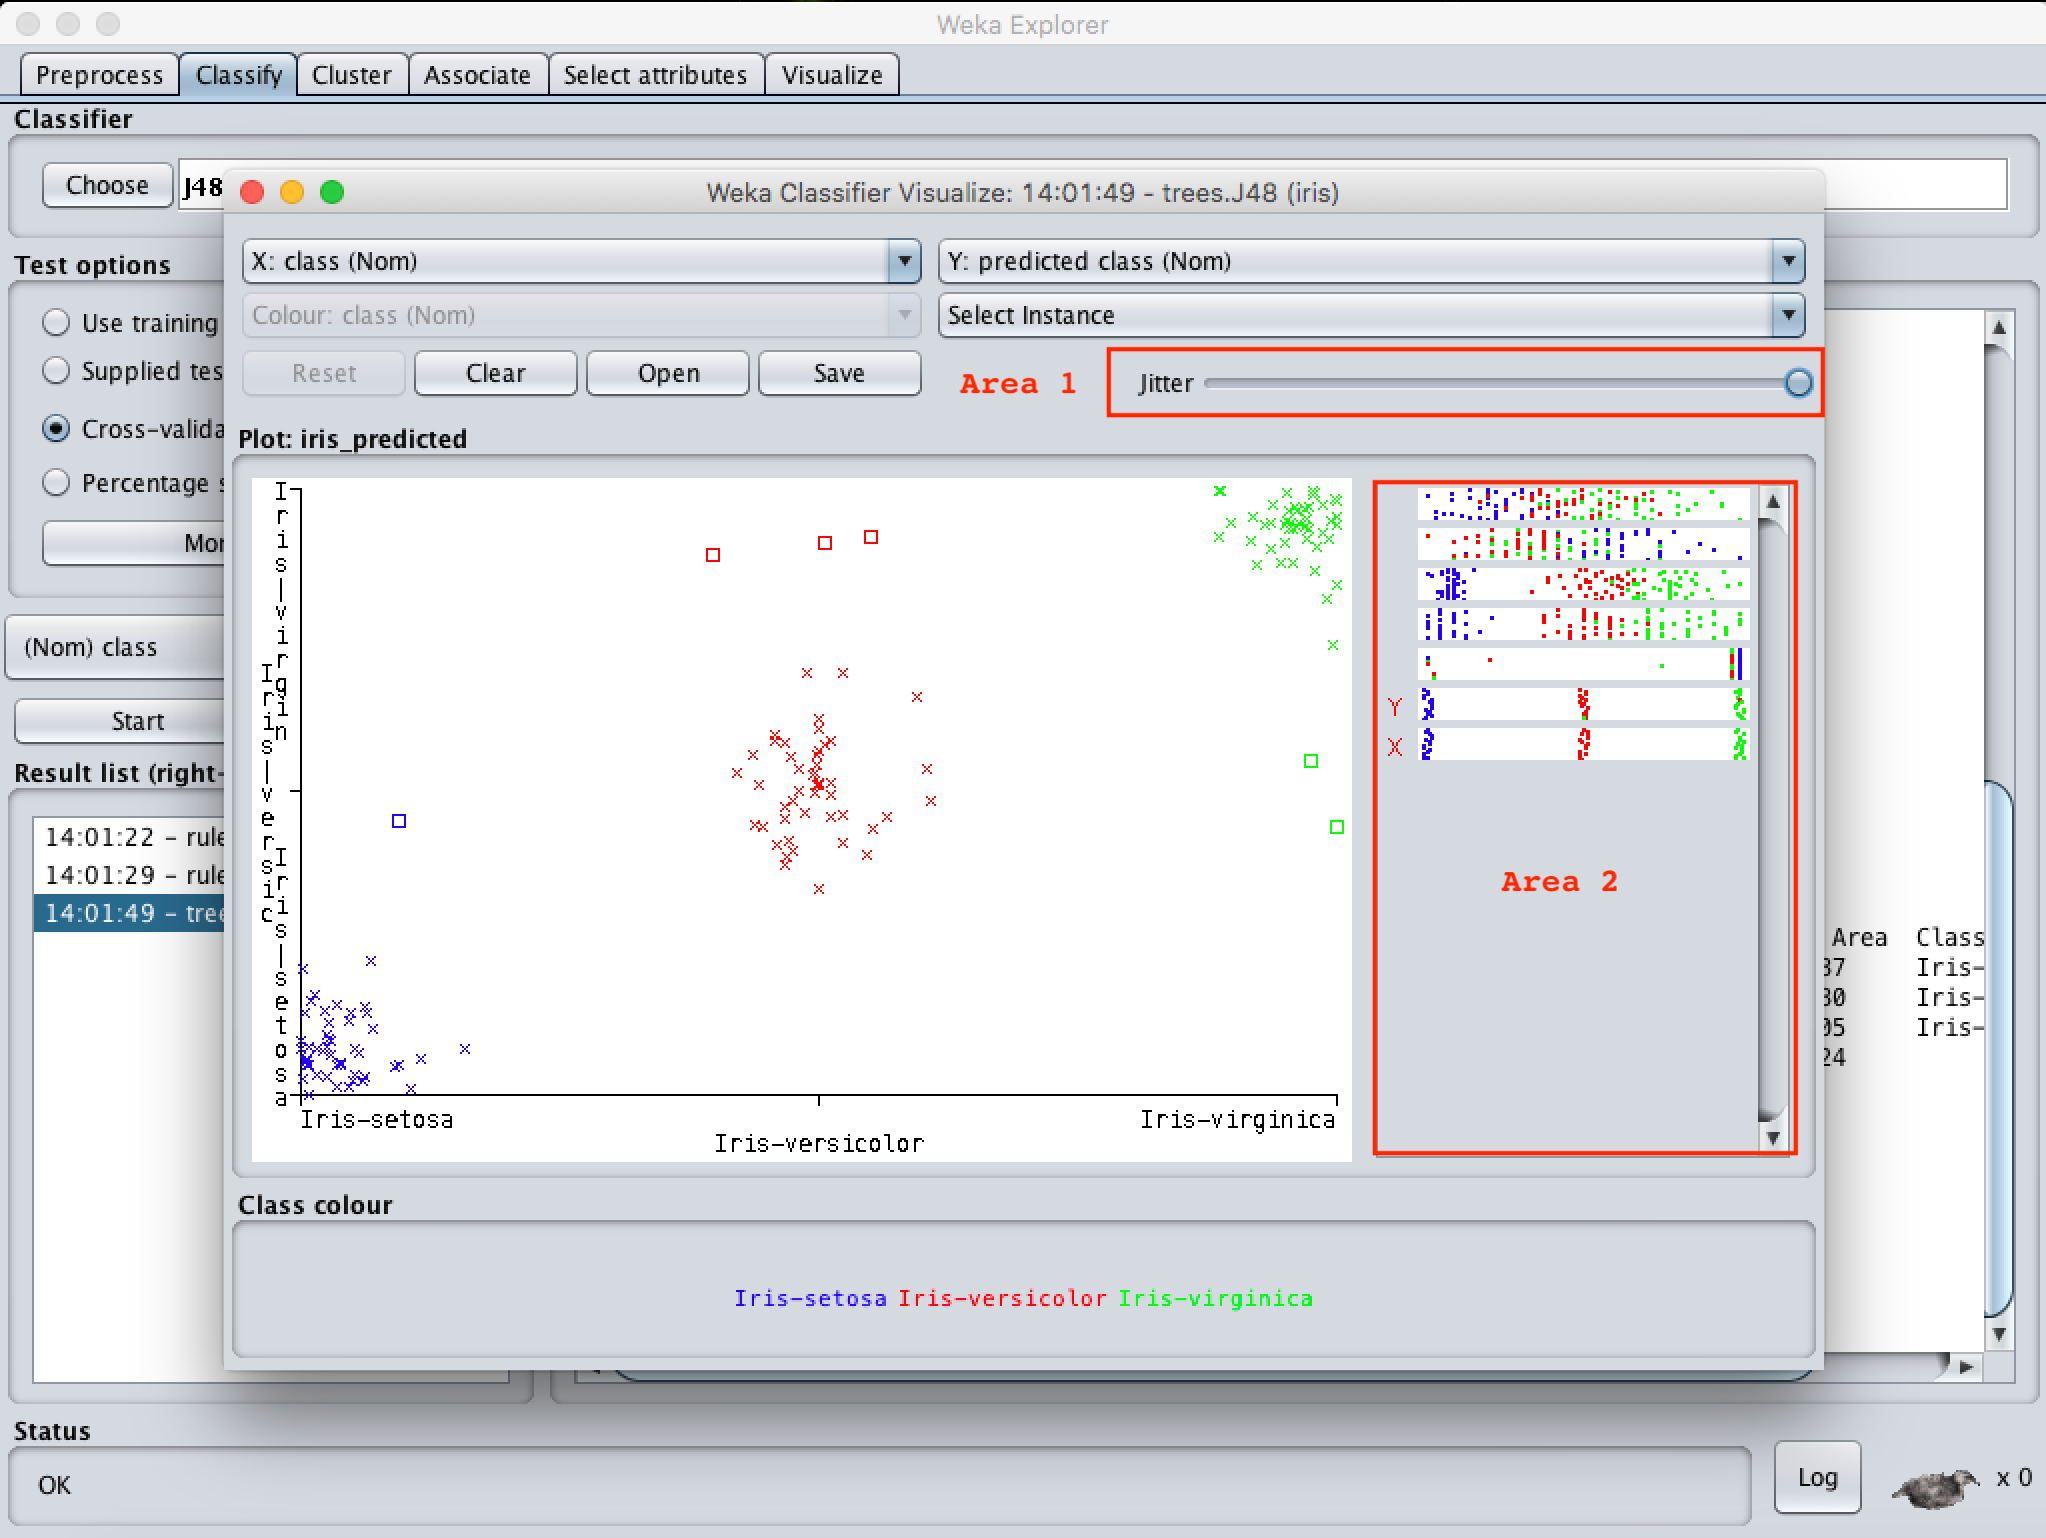Click the topmost red square marker in plot
This screenshot has height=1538, width=2046.
pos(871,537)
